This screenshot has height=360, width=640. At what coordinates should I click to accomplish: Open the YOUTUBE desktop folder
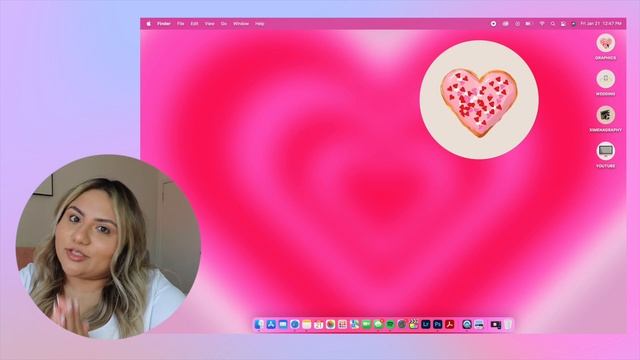tap(605, 154)
